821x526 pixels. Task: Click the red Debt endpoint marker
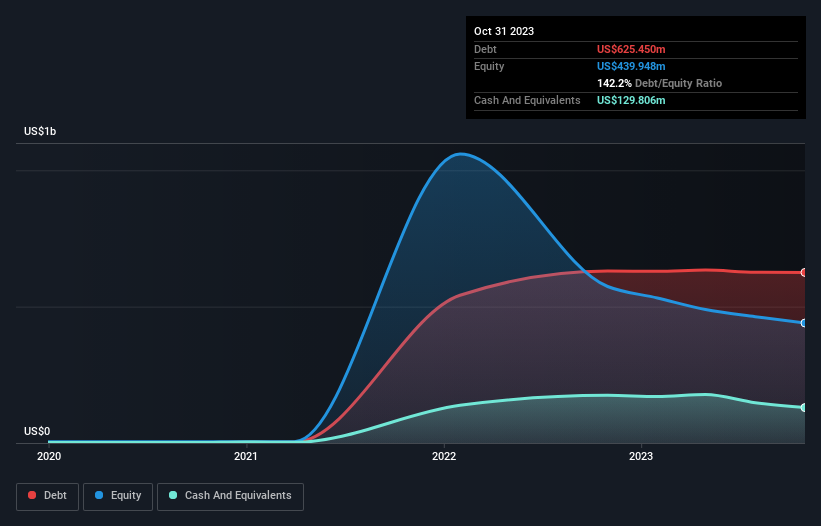(x=804, y=273)
